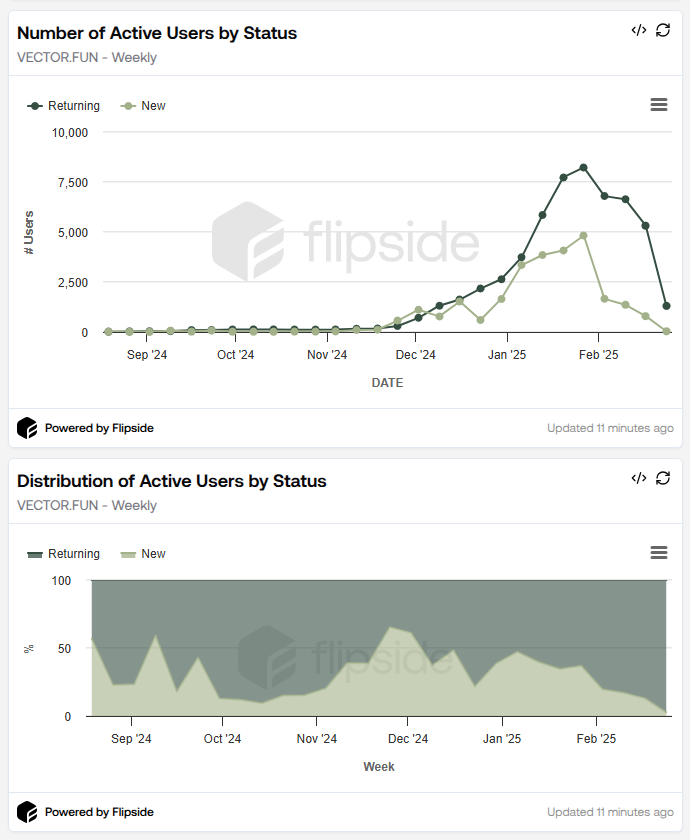Click the peak New users data point
Viewport: 690px width, 840px height.
(x=584, y=236)
